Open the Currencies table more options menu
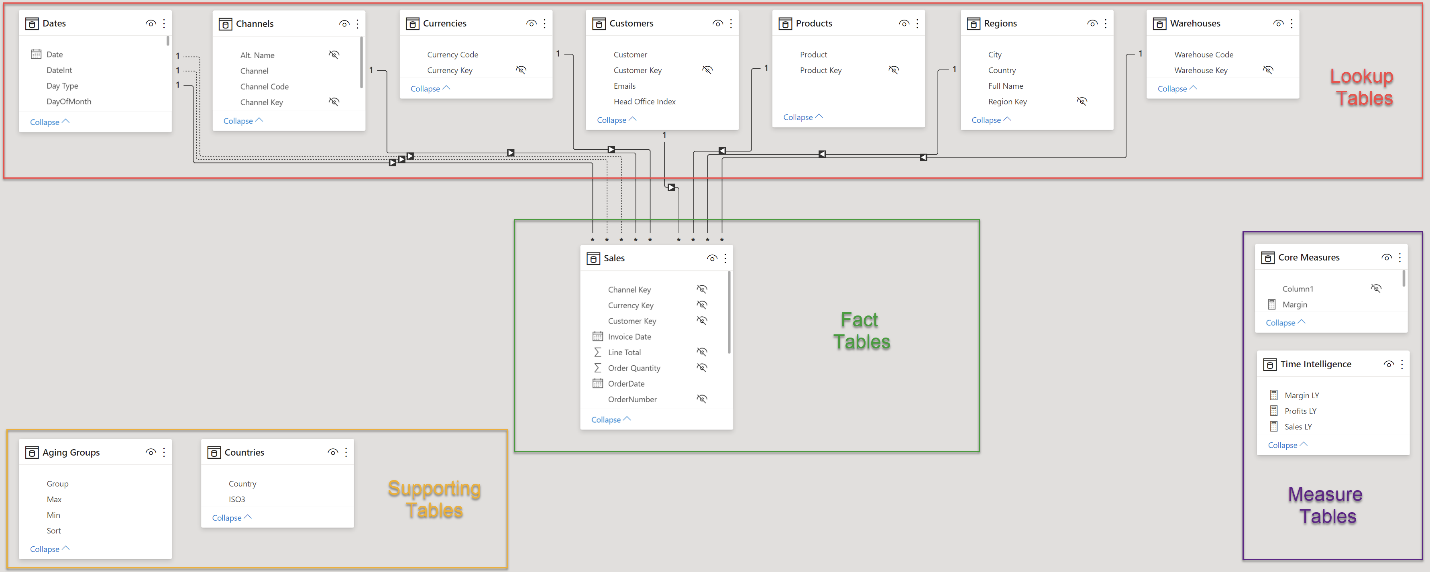The width and height of the screenshot is (1430, 572). [544, 23]
